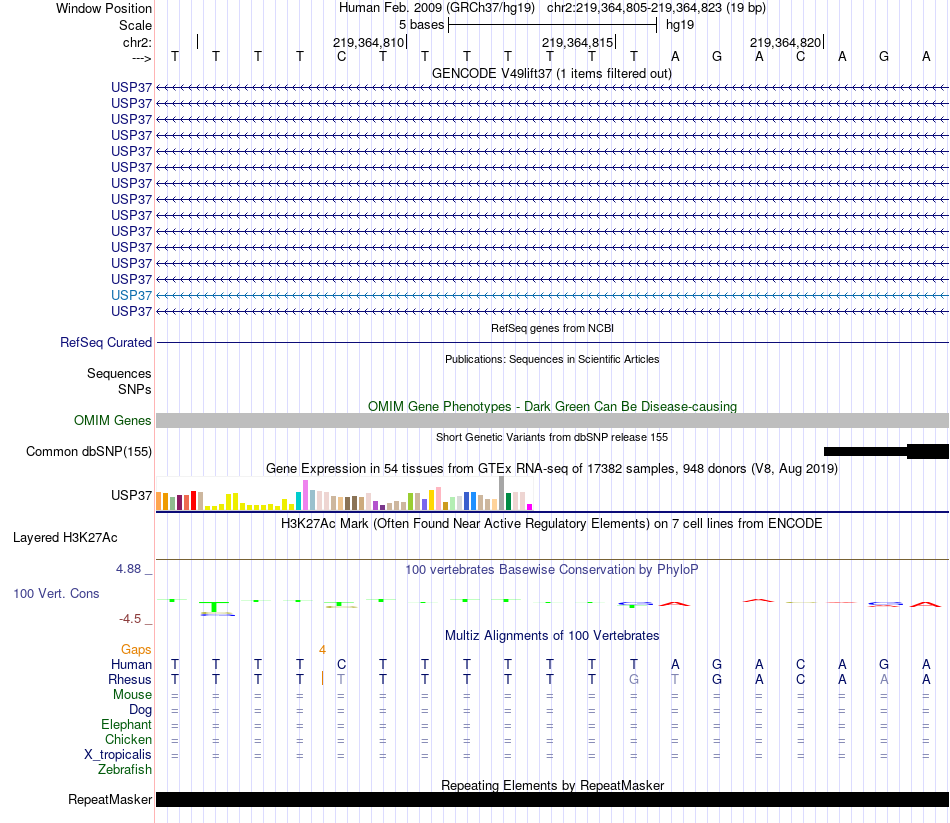The height and width of the screenshot is (823, 950).
Task: Click the gray G mismatch in Rhesus row
Action: (634, 679)
